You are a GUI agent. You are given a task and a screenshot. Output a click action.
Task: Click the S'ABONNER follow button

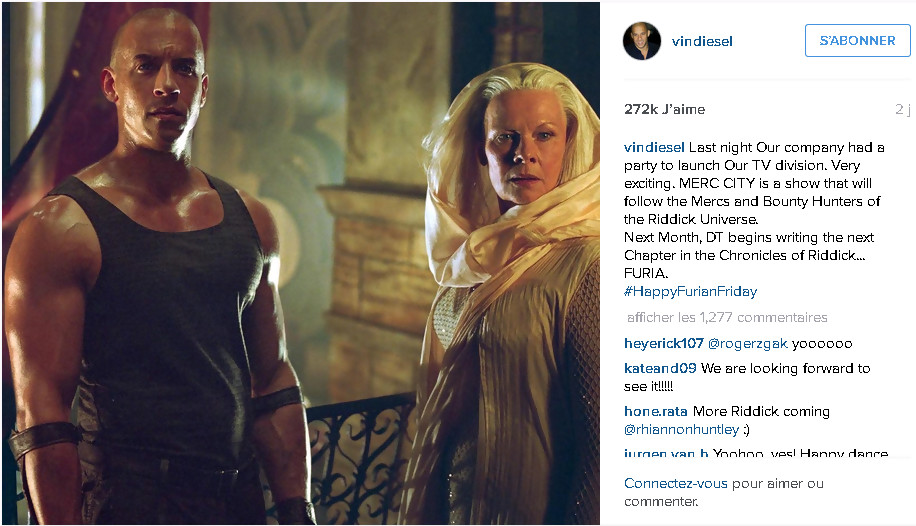[x=857, y=40]
